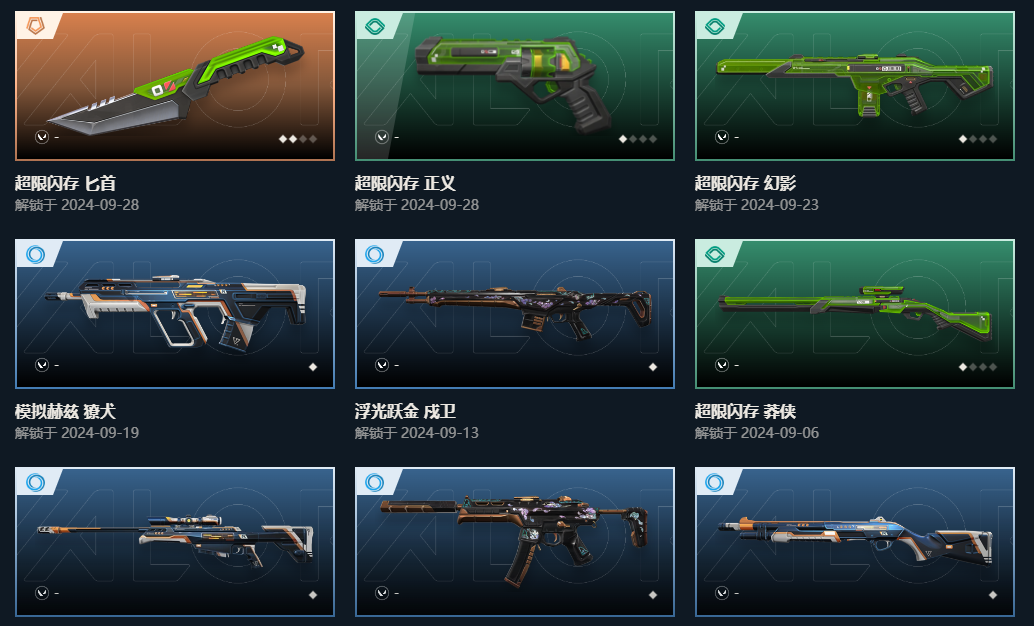View the 模拟赫兹 獠犬 weapon card
1034x626 pixels.
click(x=175, y=314)
